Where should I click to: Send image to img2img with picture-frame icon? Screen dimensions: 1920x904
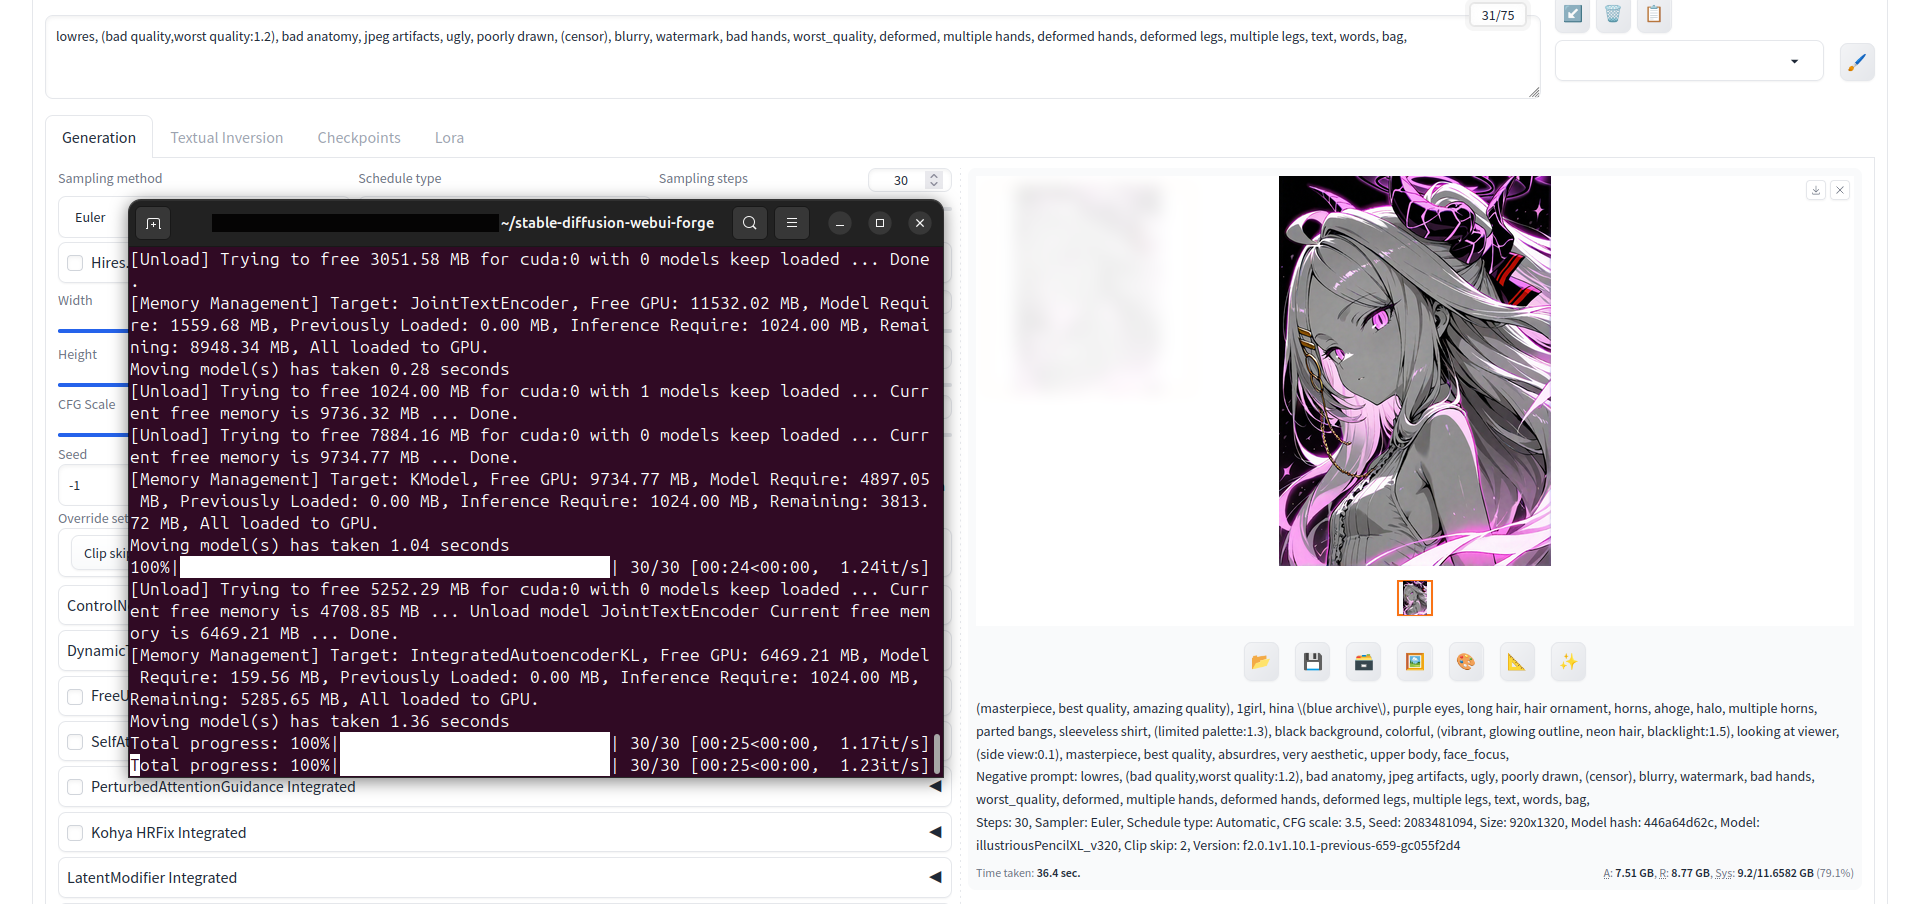tap(1414, 662)
